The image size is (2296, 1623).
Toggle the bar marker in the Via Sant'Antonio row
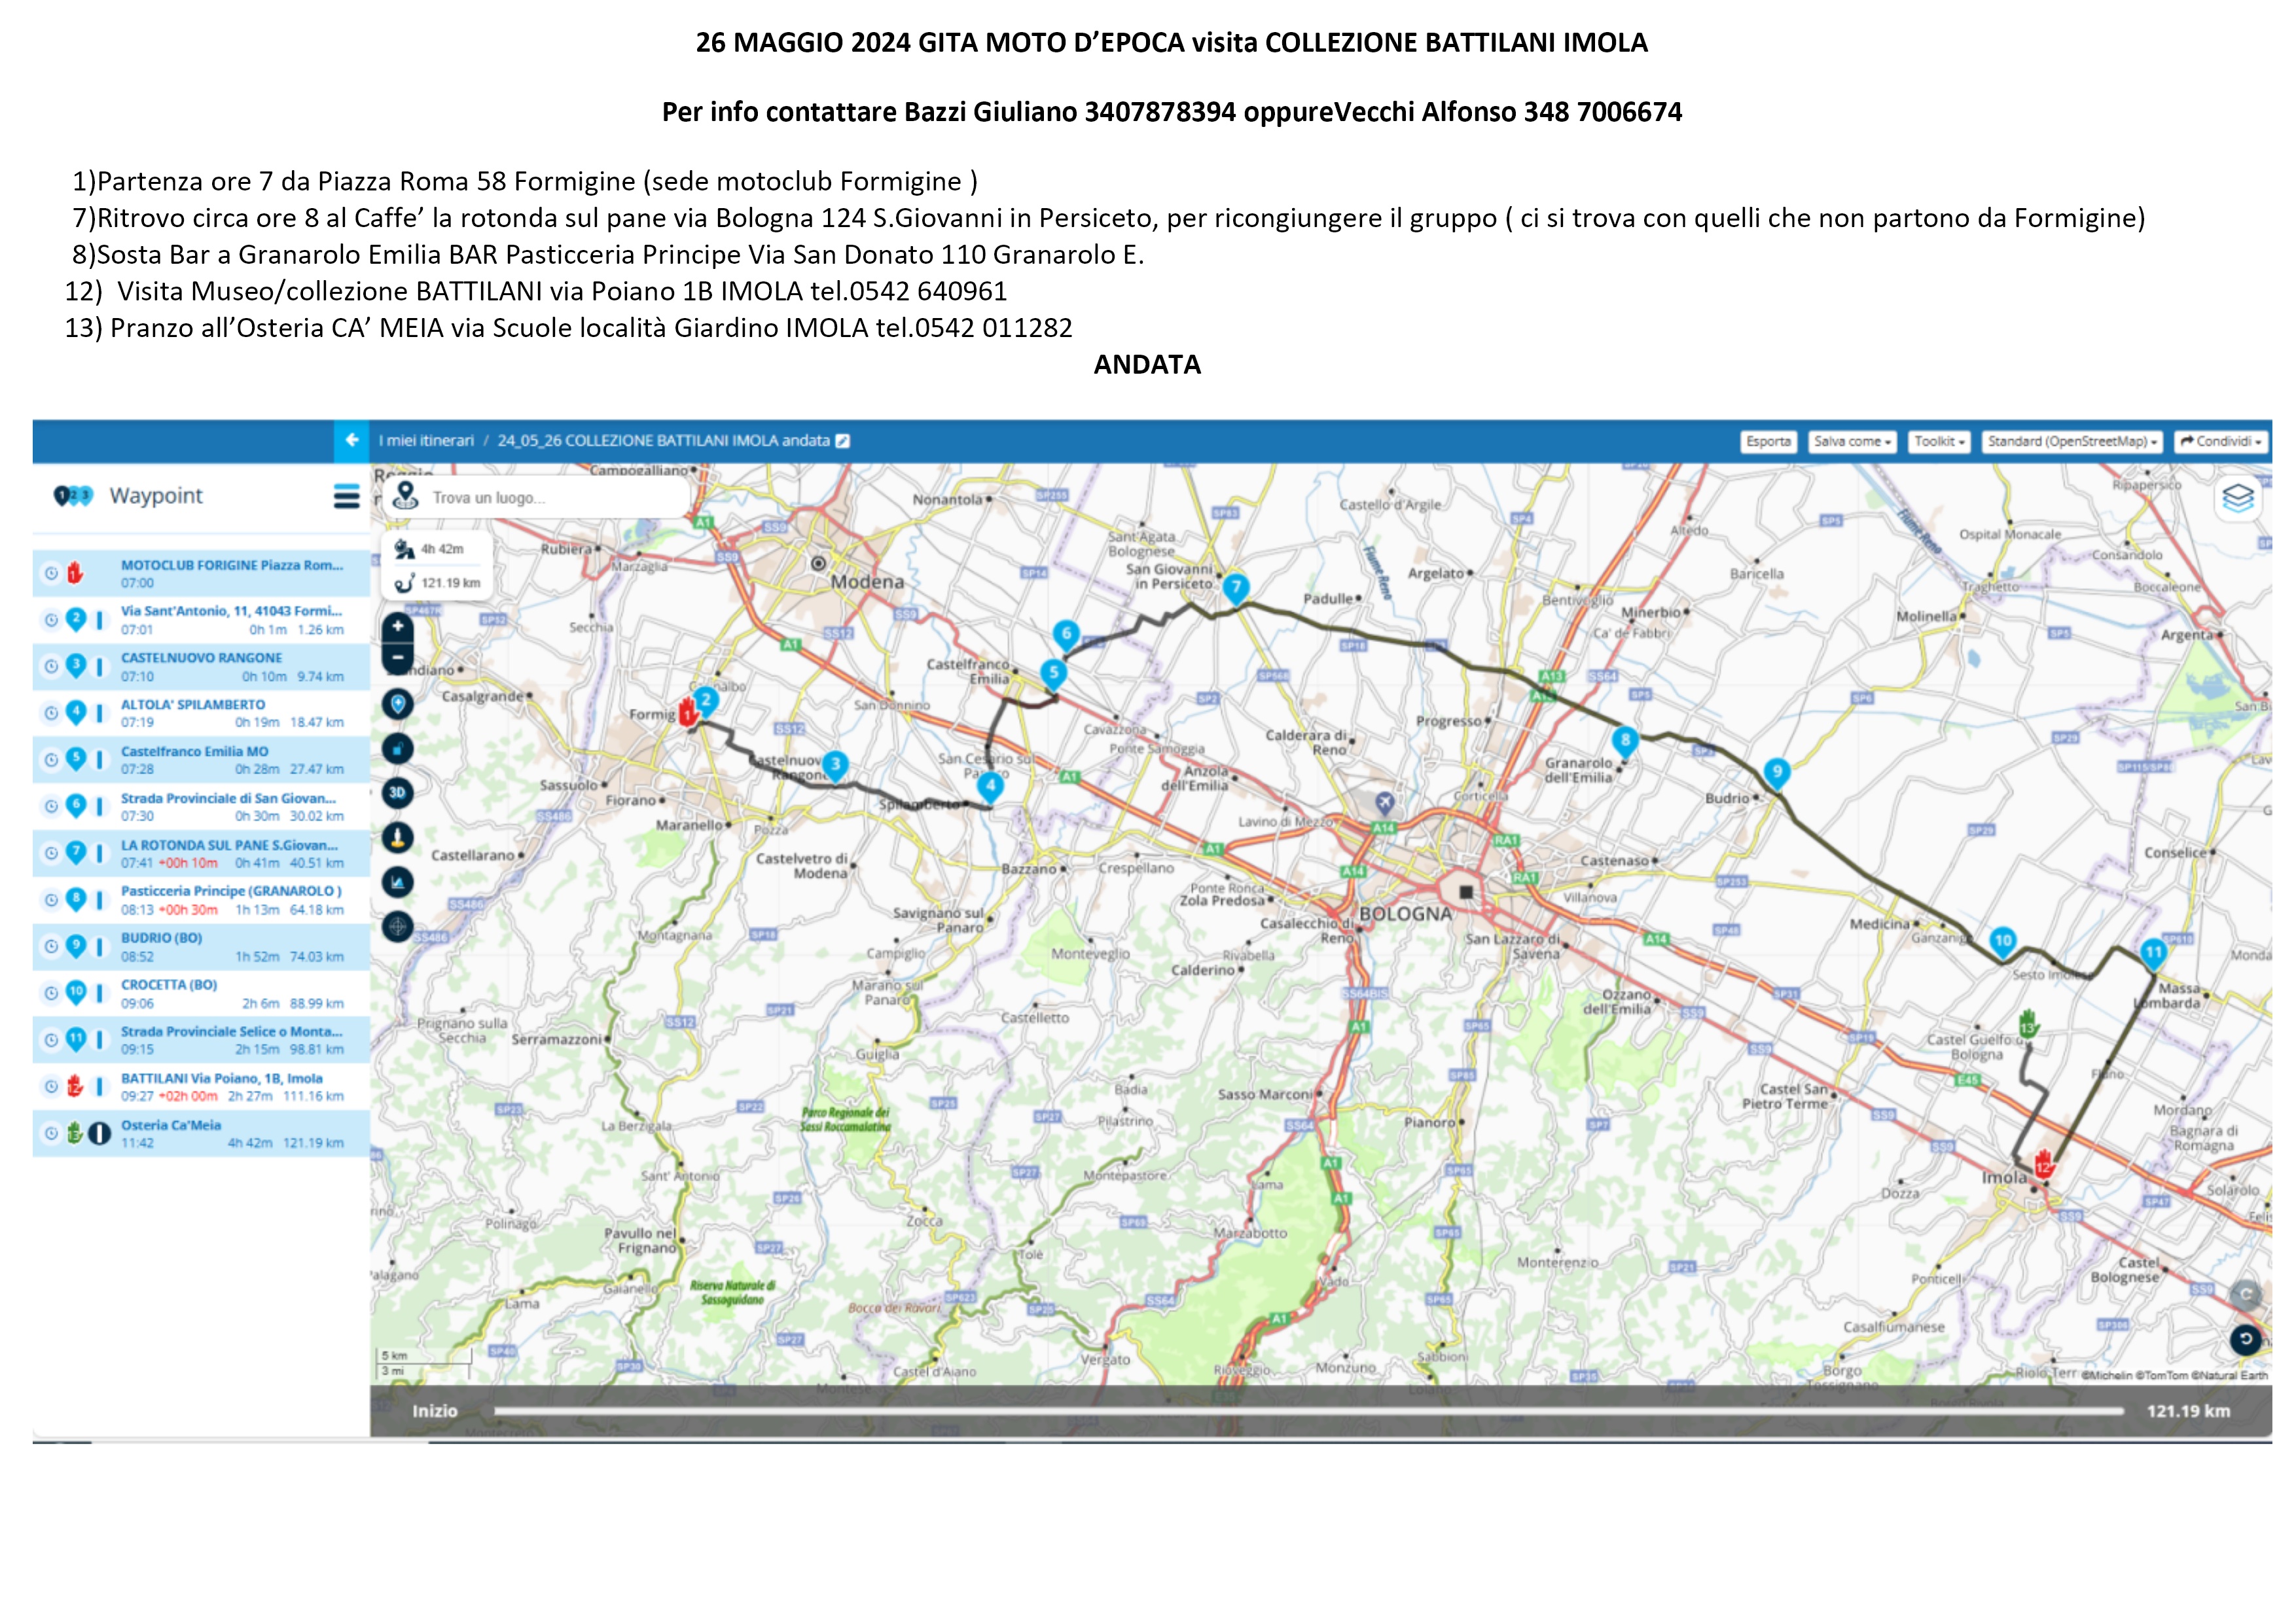[x=99, y=620]
